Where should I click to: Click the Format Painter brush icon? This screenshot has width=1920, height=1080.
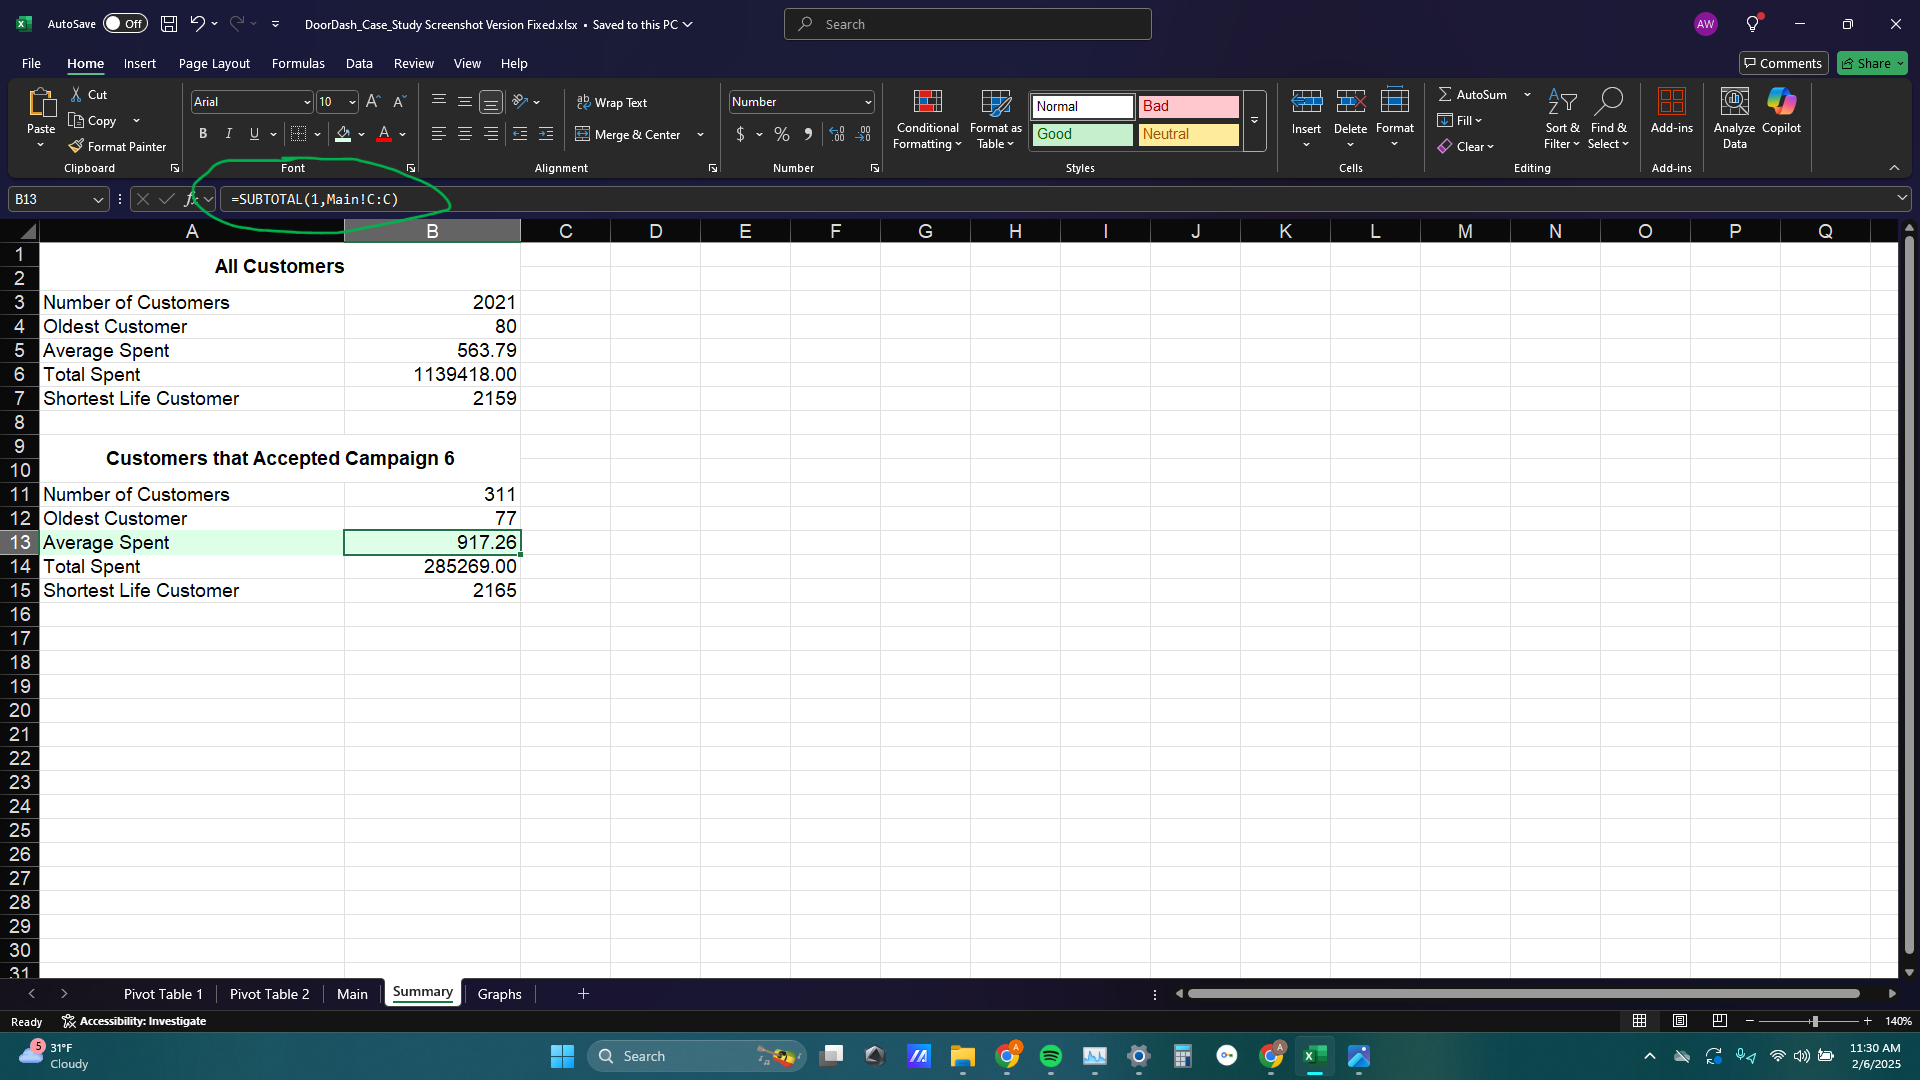click(x=77, y=146)
